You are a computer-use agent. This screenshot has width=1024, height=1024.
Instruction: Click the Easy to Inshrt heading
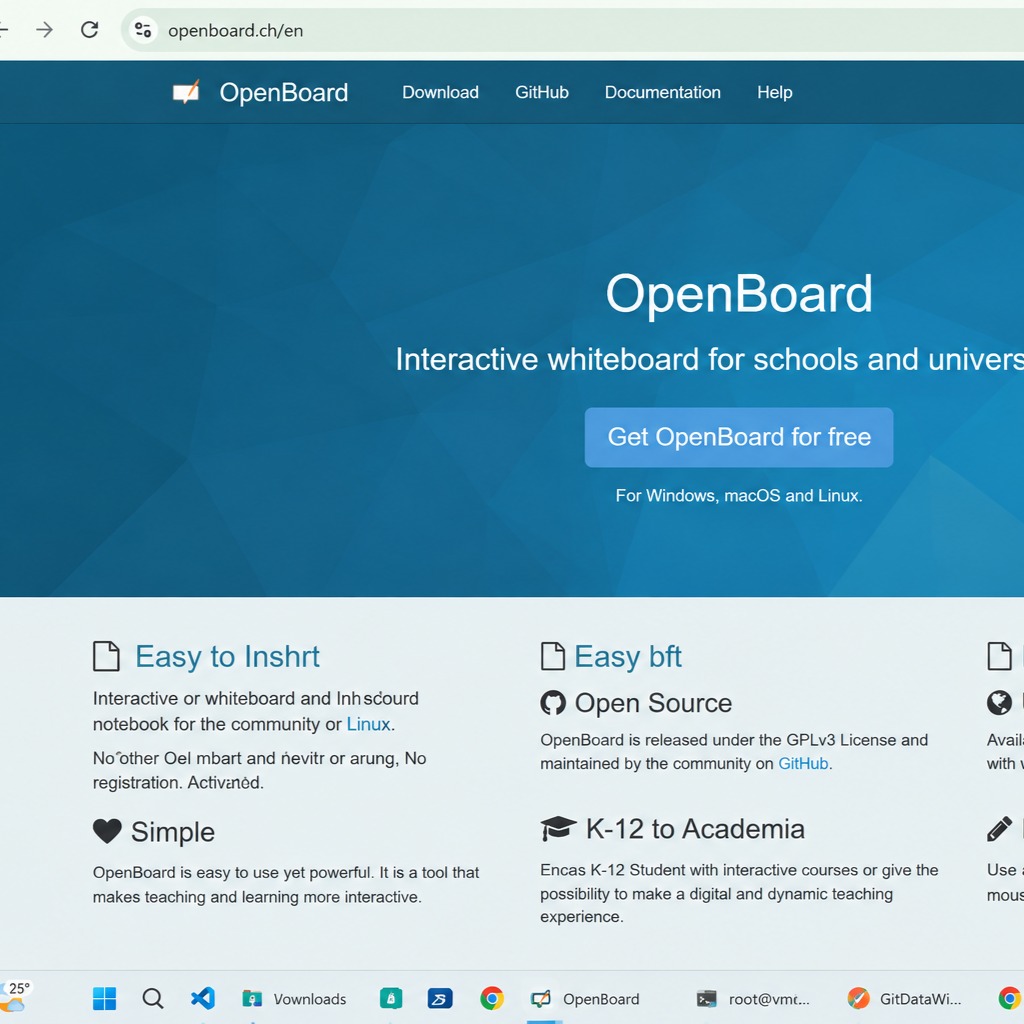227,656
